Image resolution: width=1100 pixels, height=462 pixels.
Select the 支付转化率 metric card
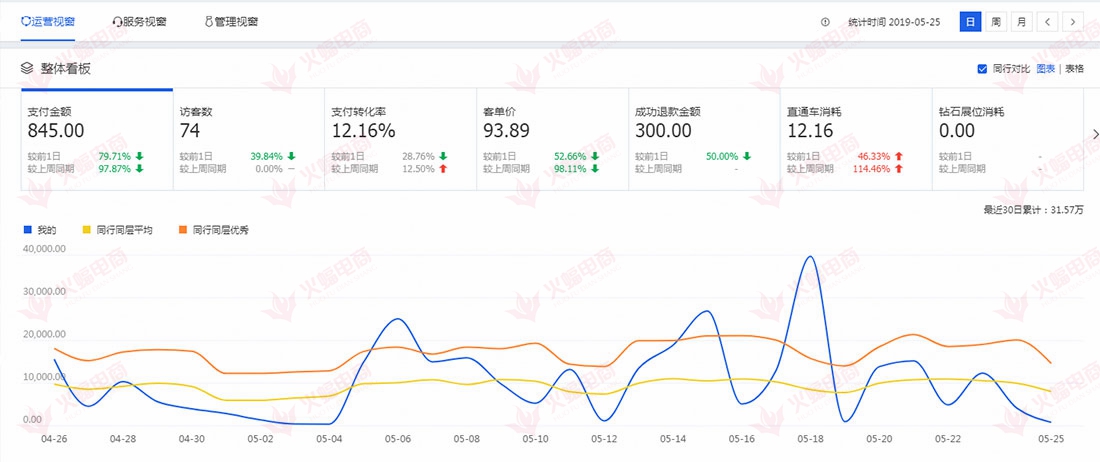click(x=400, y=140)
